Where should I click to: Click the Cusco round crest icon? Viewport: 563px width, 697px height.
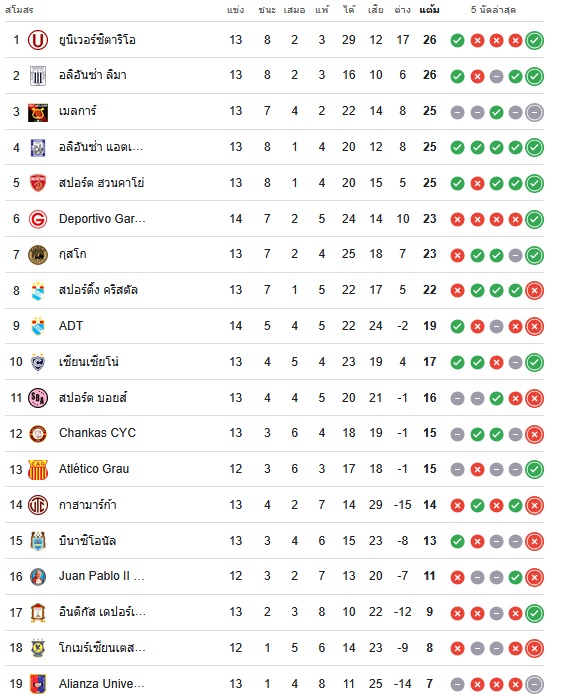(38, 255)
